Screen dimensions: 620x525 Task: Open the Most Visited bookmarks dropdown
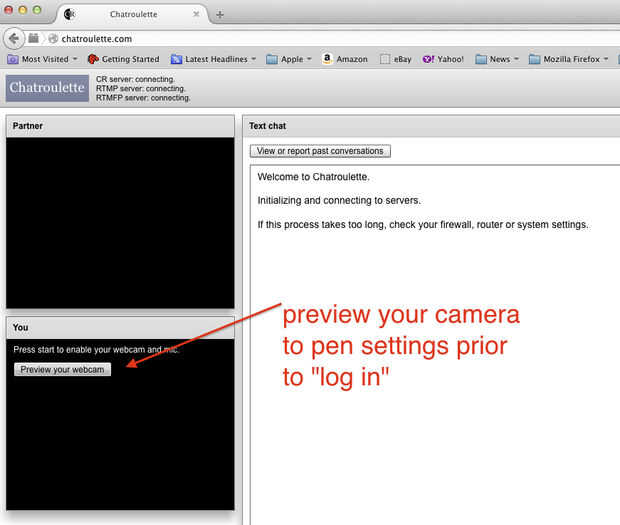coord(43,59)
